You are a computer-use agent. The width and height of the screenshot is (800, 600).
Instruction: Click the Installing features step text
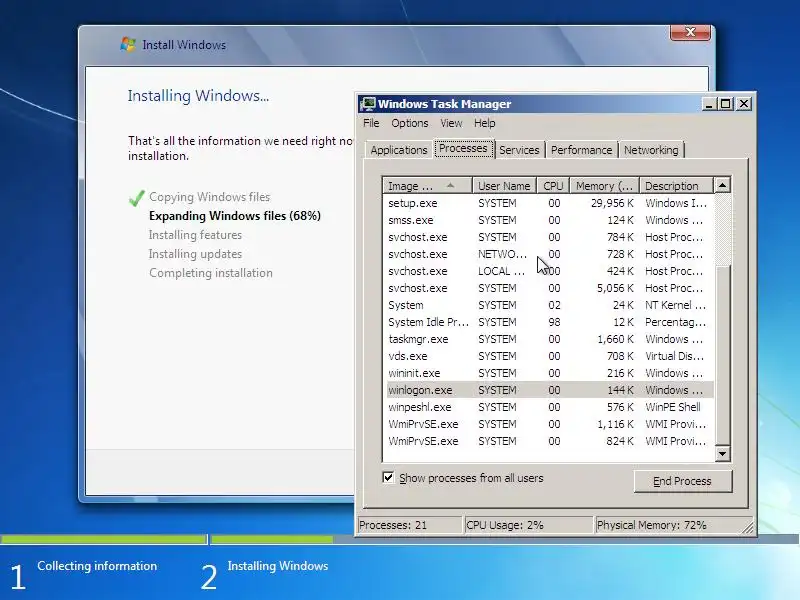[x=195, y=235]
